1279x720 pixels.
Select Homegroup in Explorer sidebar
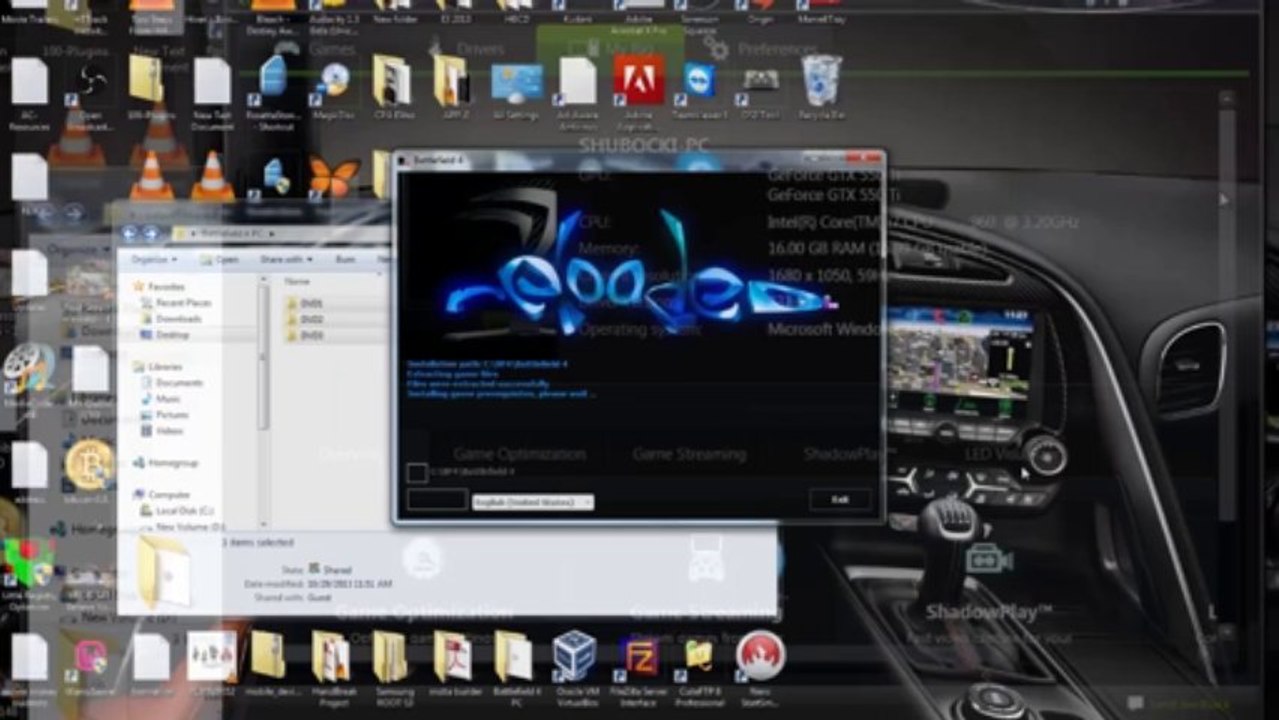pos(165,463)
